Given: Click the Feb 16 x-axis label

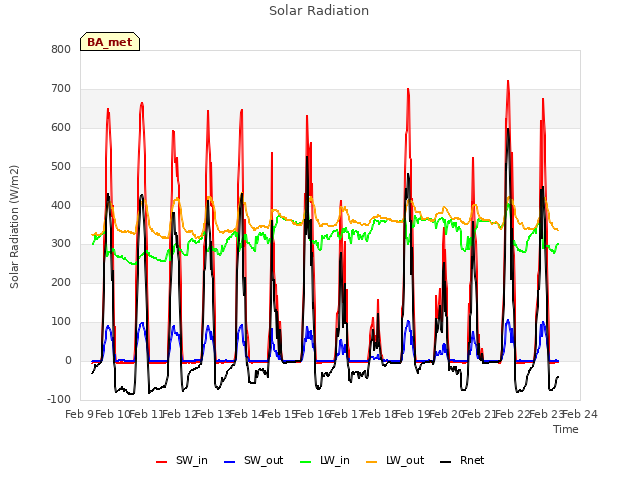Looking at the screenshot, I should pos(312,414).
